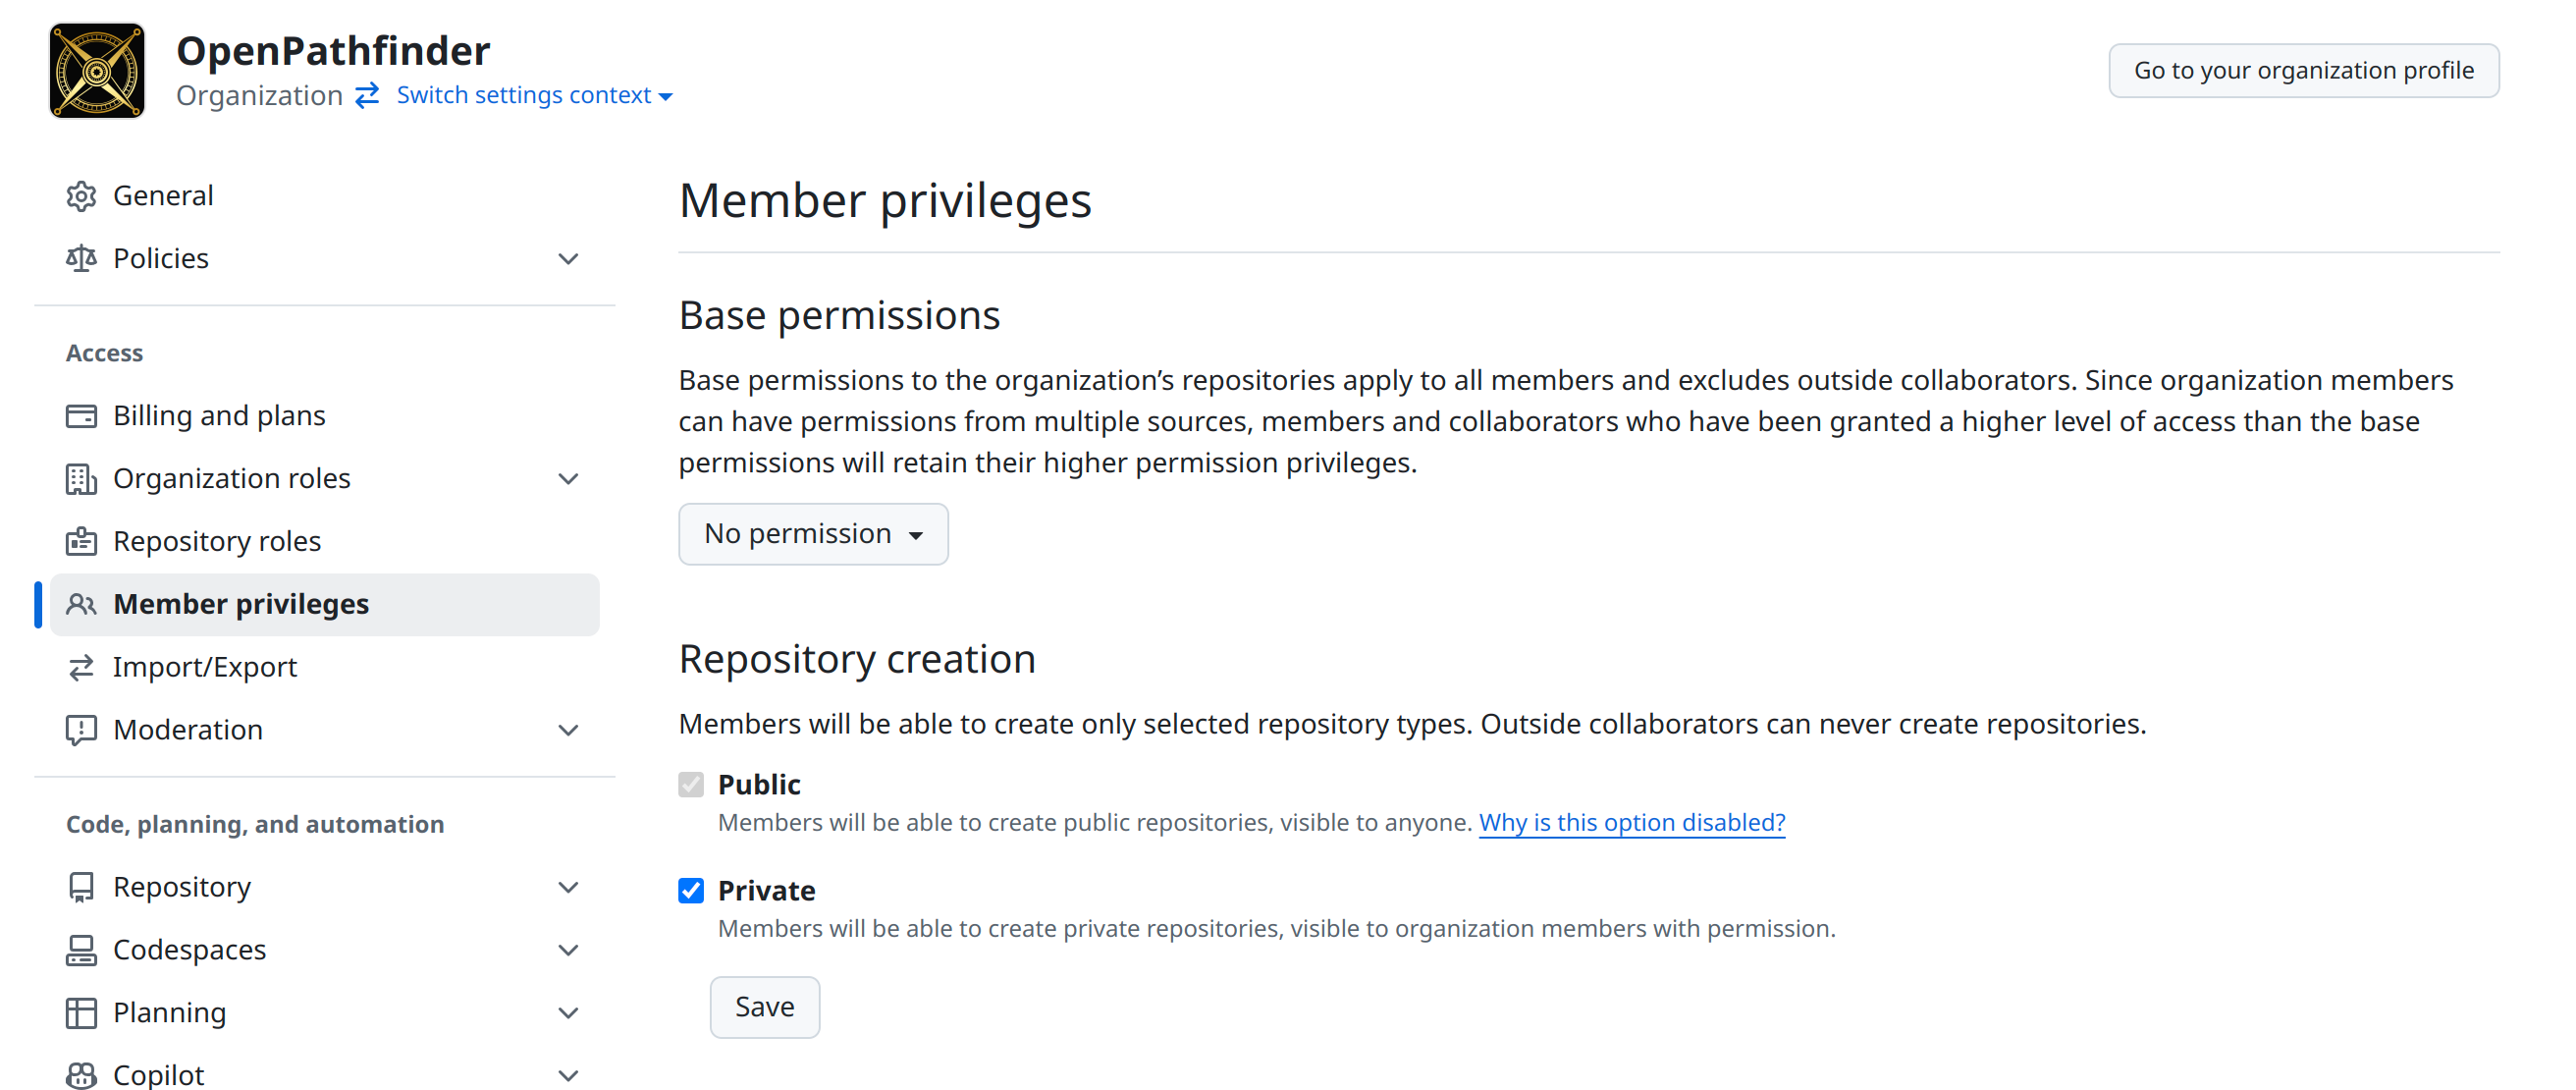Open the Member privileges settings page
This screenshot has height=1090, width=2576.
tap(240, 604)
